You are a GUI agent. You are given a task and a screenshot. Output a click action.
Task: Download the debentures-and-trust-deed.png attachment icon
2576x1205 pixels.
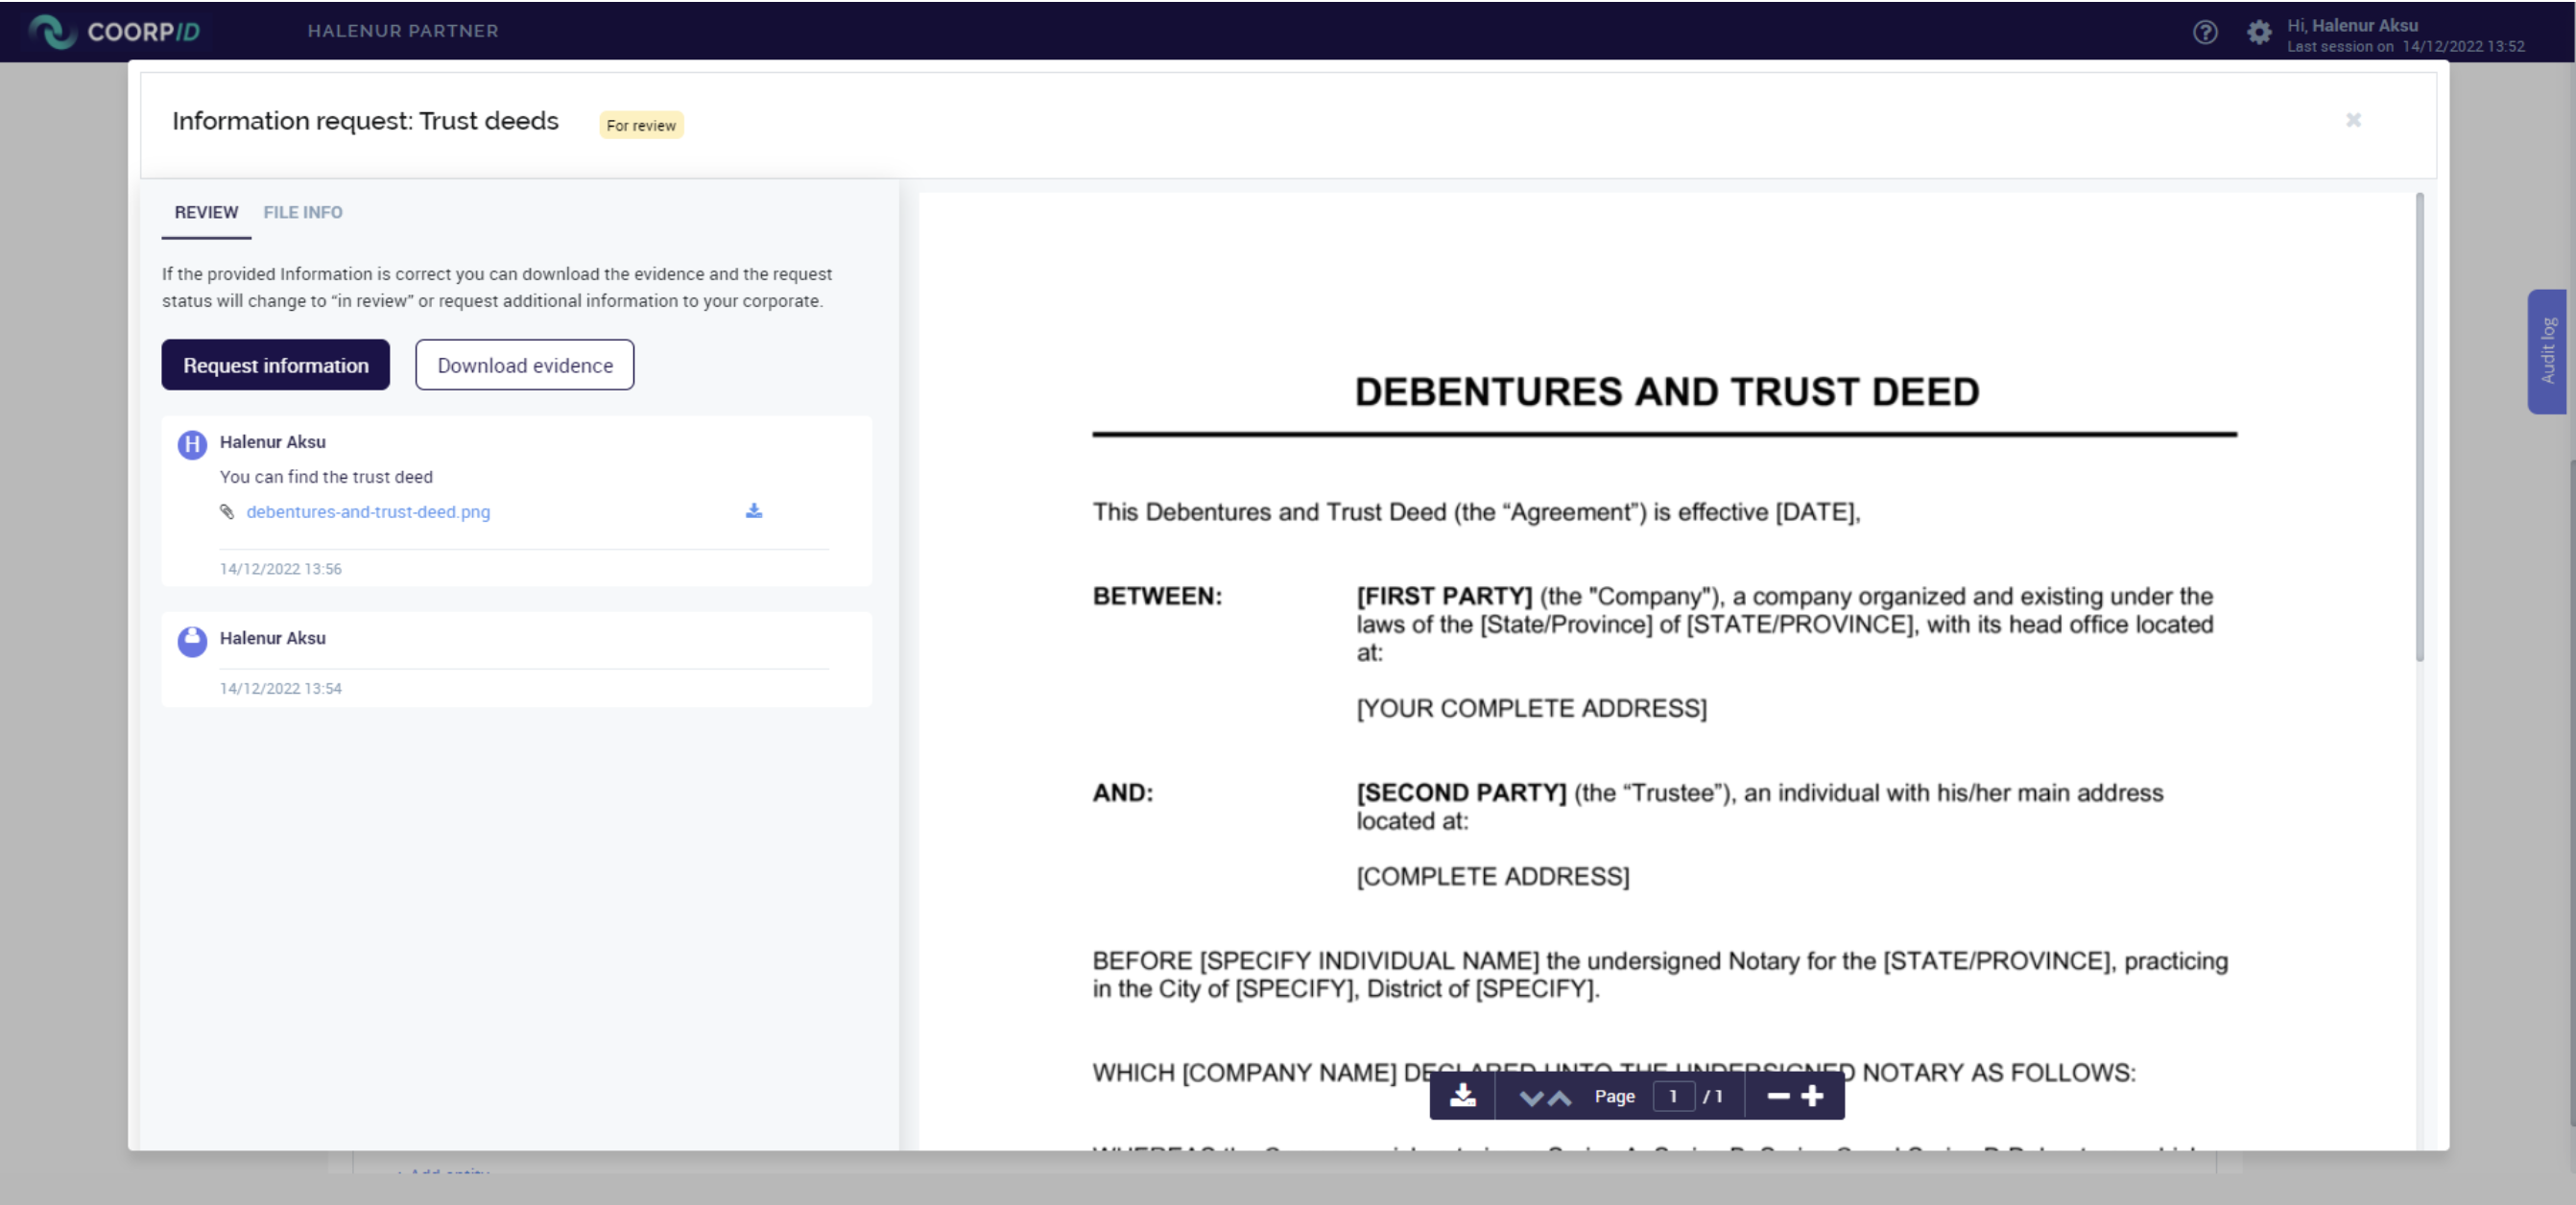pyautogui.click(x=754, y=511)
